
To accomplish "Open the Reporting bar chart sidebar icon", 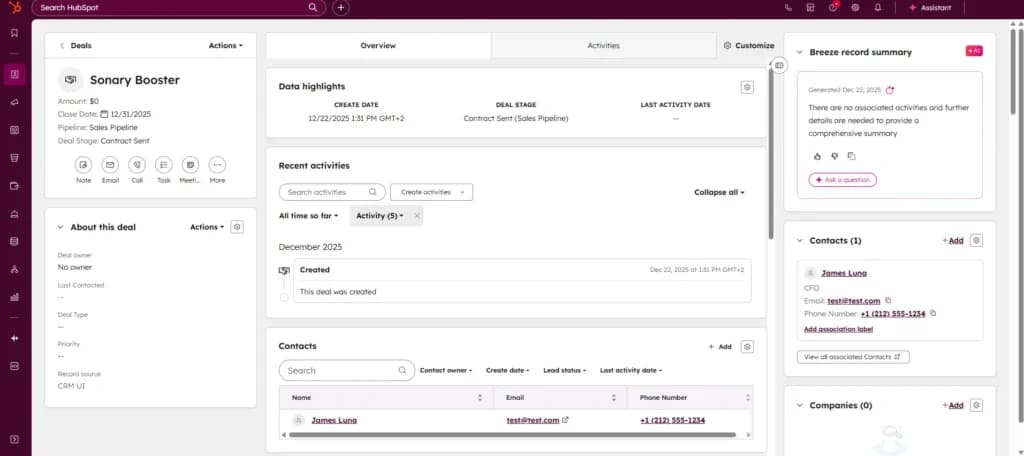I will pos(15,297).
